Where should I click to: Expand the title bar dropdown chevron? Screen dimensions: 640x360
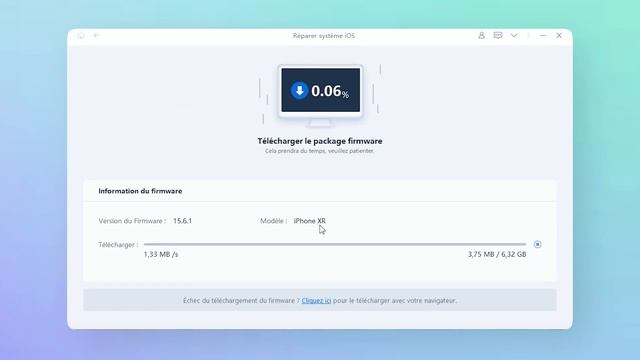514,36
